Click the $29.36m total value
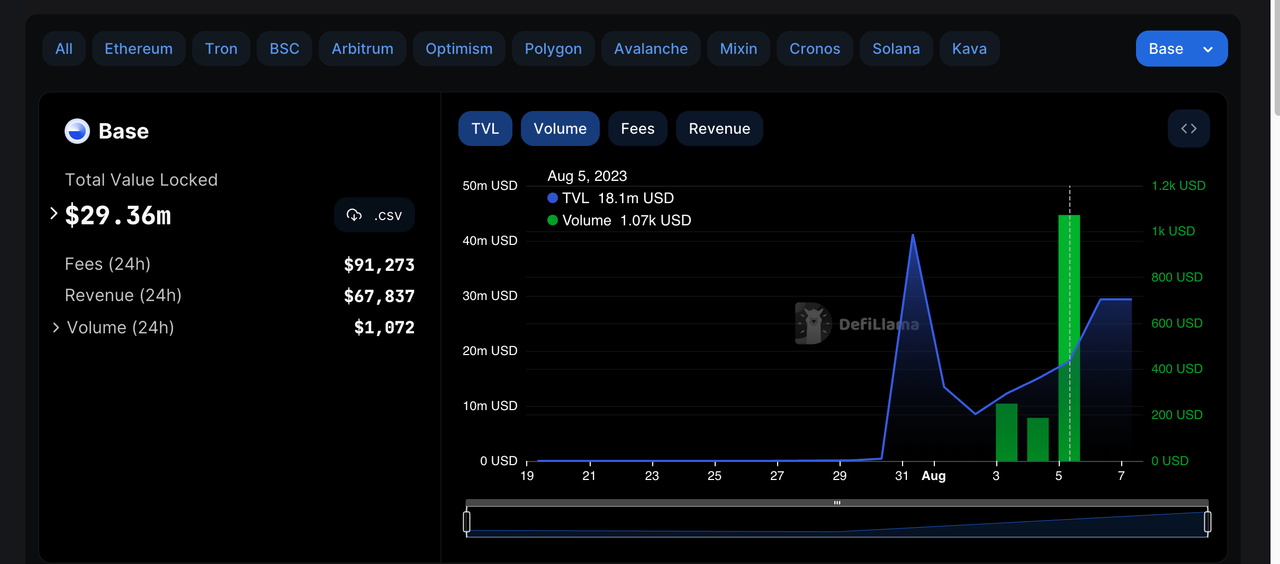This screenshot has height=564, width=1280. point(118,215)
